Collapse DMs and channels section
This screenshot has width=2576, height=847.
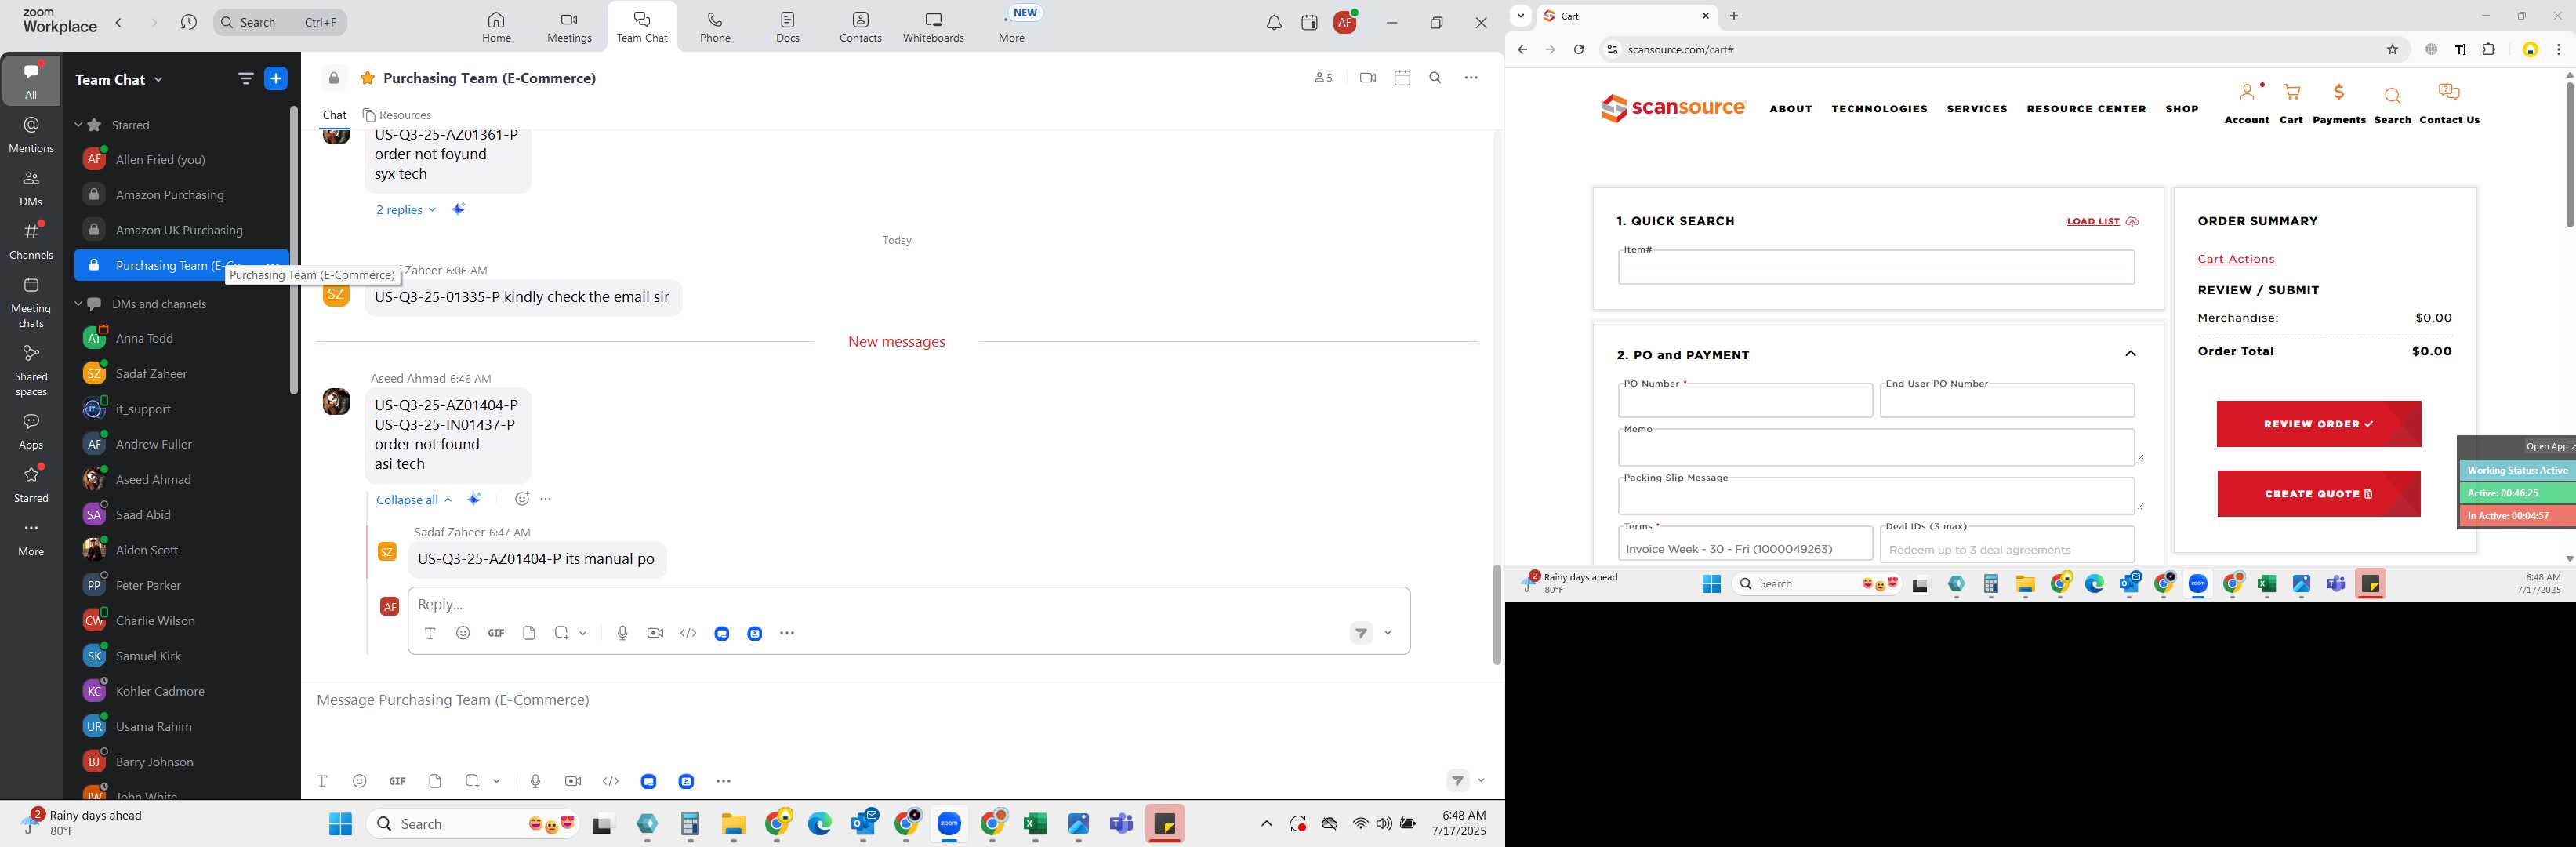78,304
